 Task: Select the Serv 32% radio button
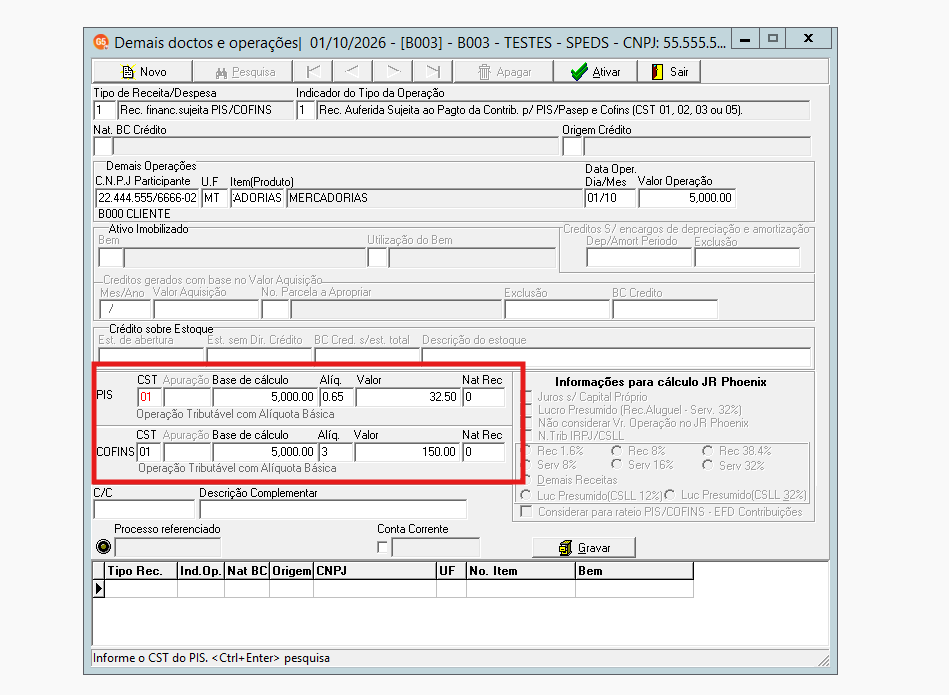pos(708,465)
